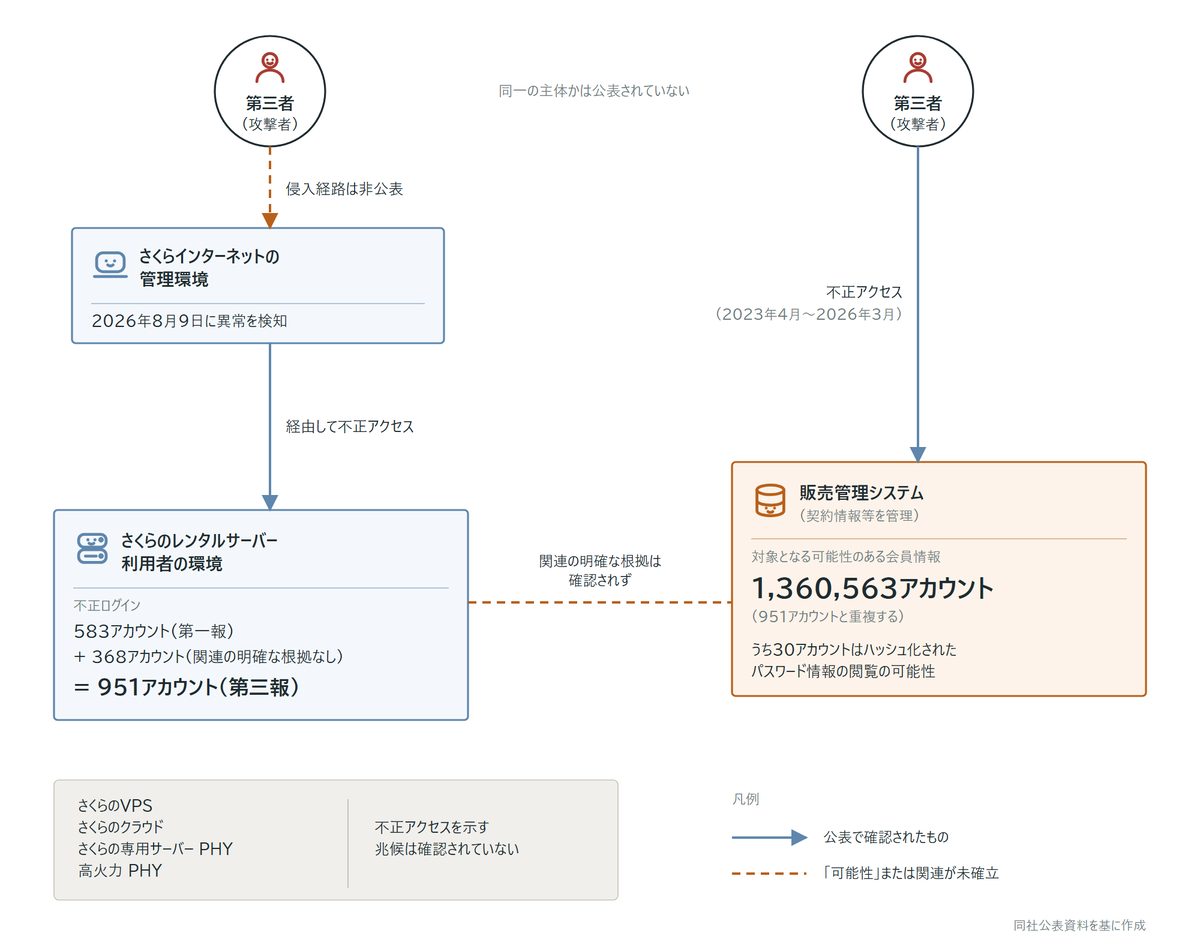Click the server icon beside さくらのレンタルサーバー
This screenshot has height=948, width=1200.
coord(92,548)
